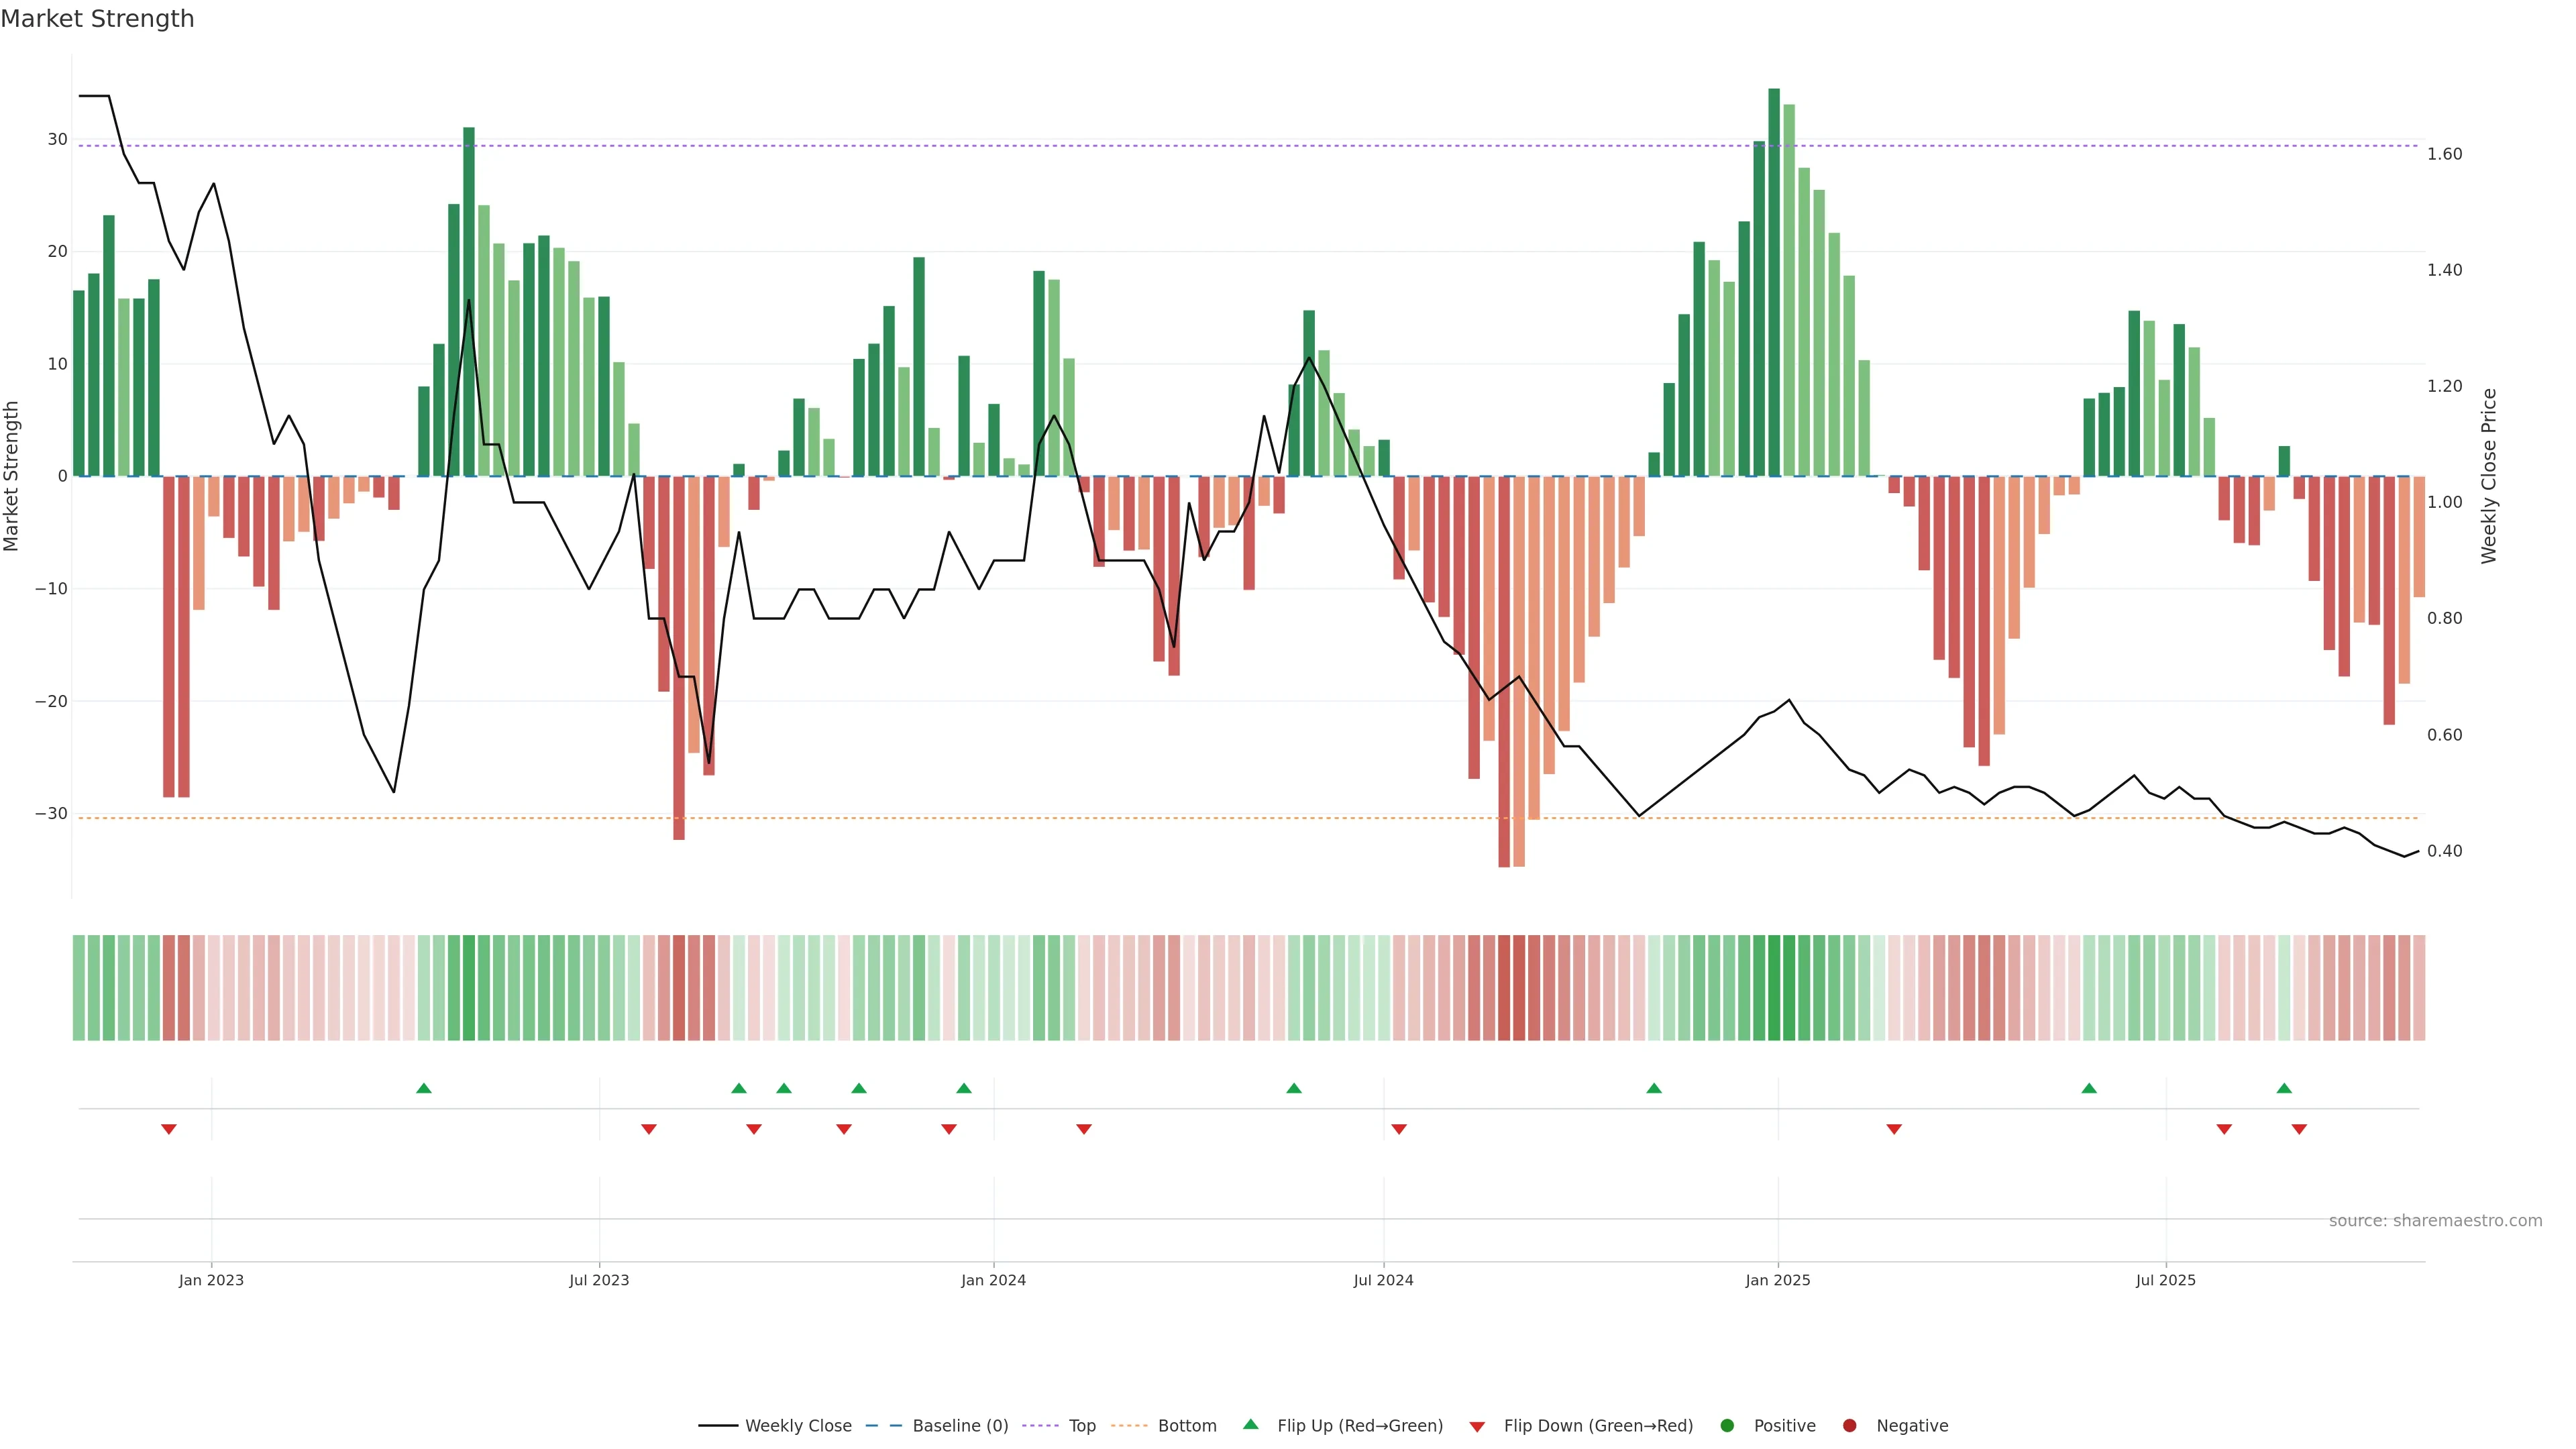Click the rightmost red flip-down marker
Screen dimensions: 2576x1449
click(x=2299, y=1129)
